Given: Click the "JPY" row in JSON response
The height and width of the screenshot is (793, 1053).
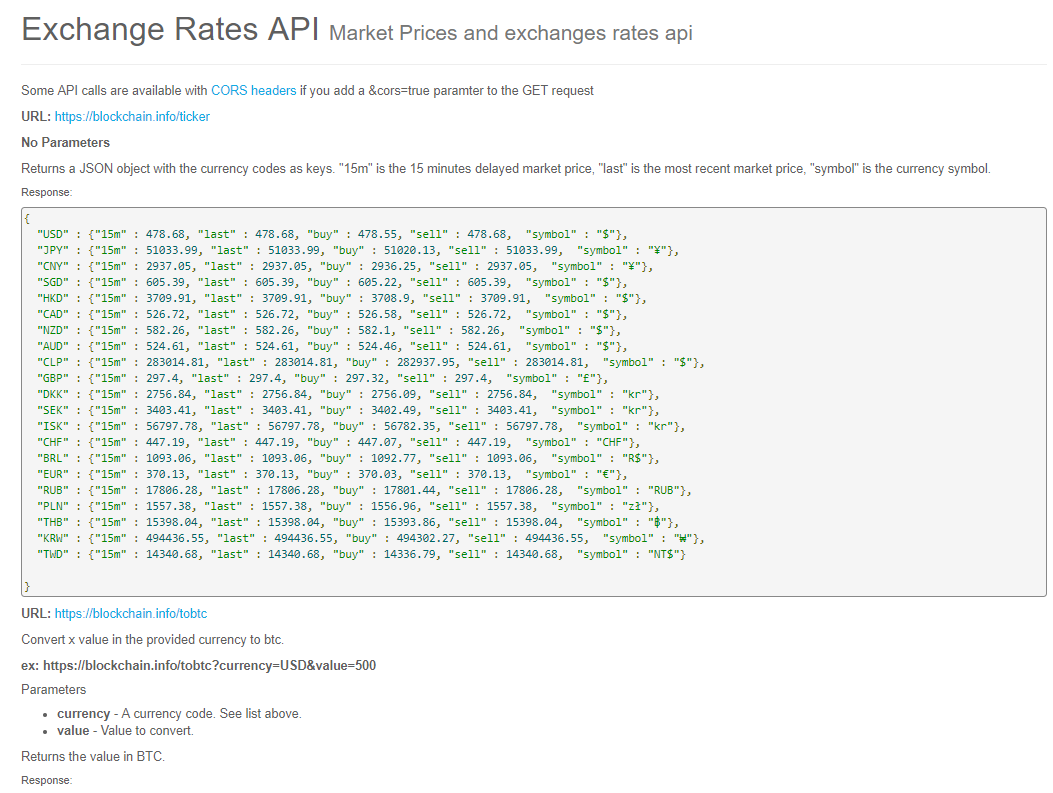Looking at the screenshot, I should tap(357, 250).
